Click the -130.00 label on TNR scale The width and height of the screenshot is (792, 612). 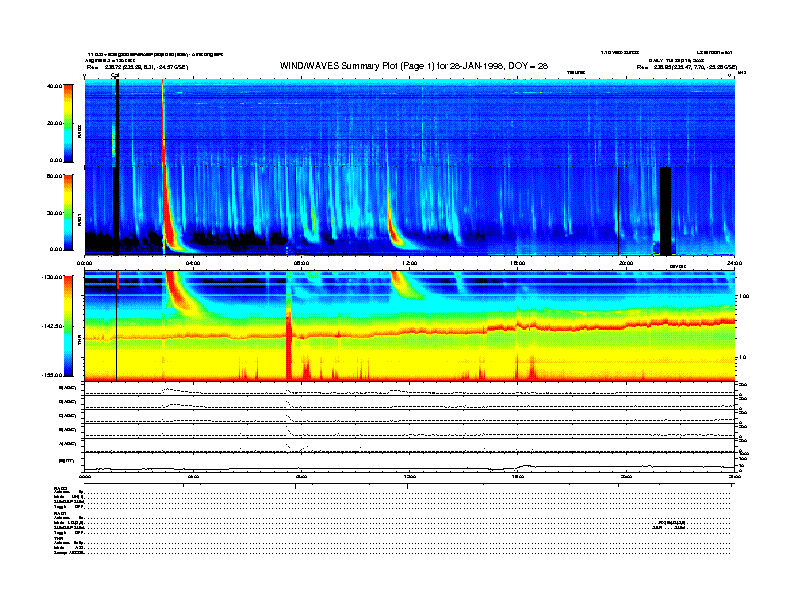[x=53, y=277]
